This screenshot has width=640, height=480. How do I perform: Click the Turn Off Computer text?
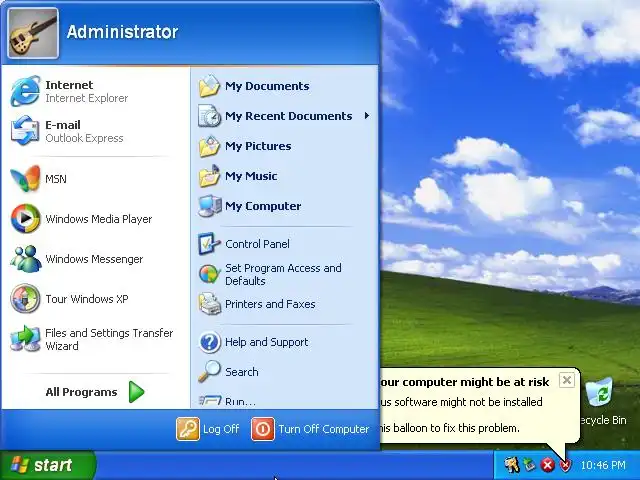point(324,429)
